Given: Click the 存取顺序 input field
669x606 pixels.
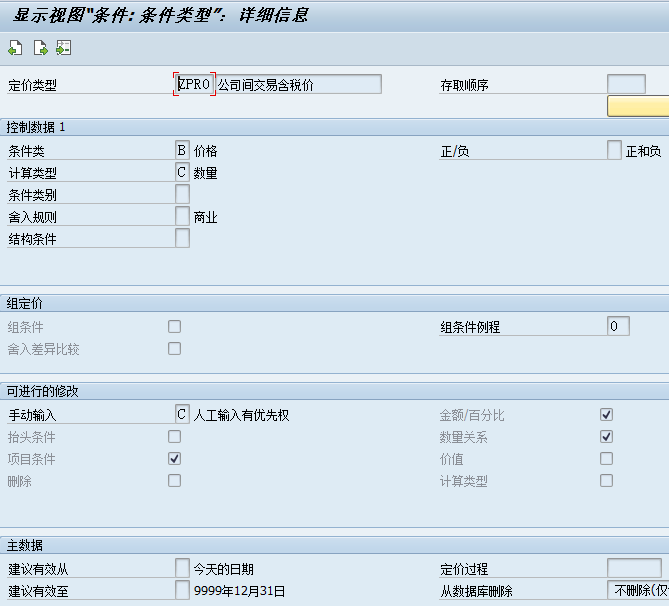Looking at the screenshot, I should pyautogui.click(x=626, y=84).
